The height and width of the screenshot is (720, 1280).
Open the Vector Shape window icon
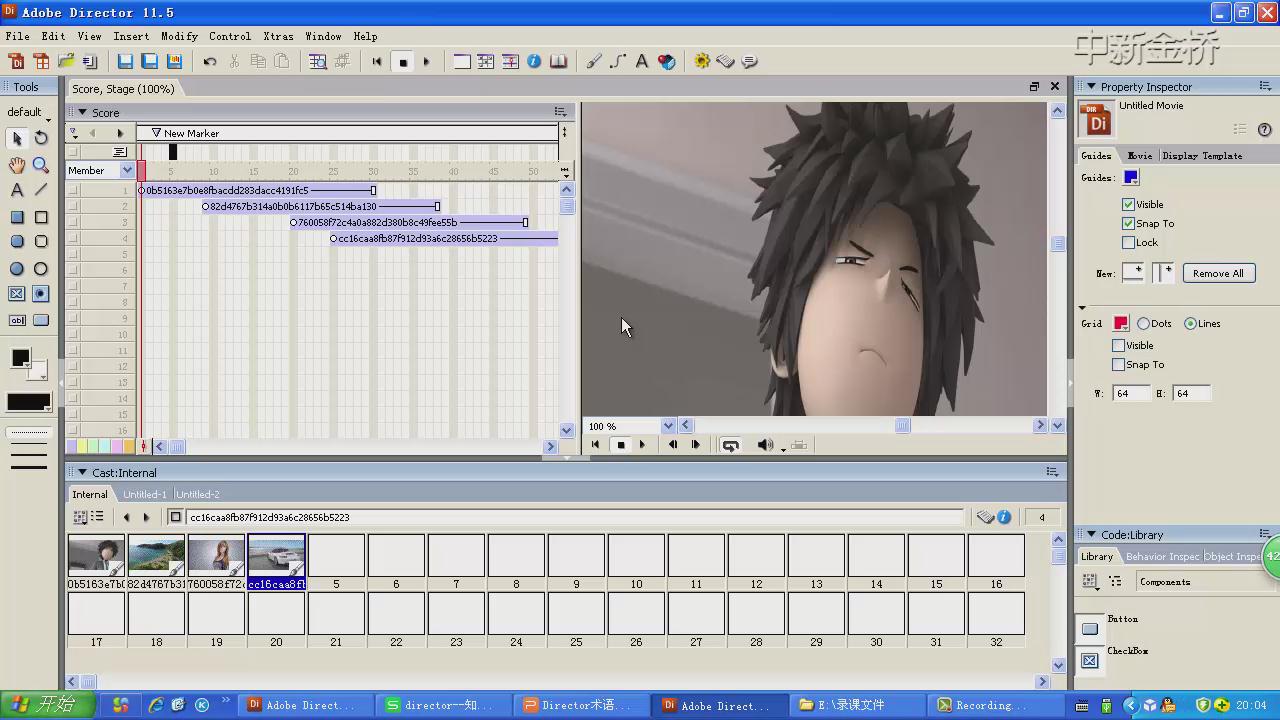point(618,61)
